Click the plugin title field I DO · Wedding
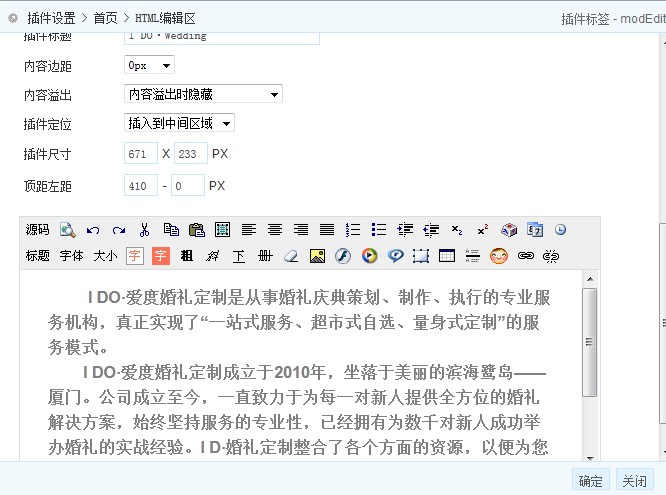Screen dimensions: 666x495 coord(222,37)
